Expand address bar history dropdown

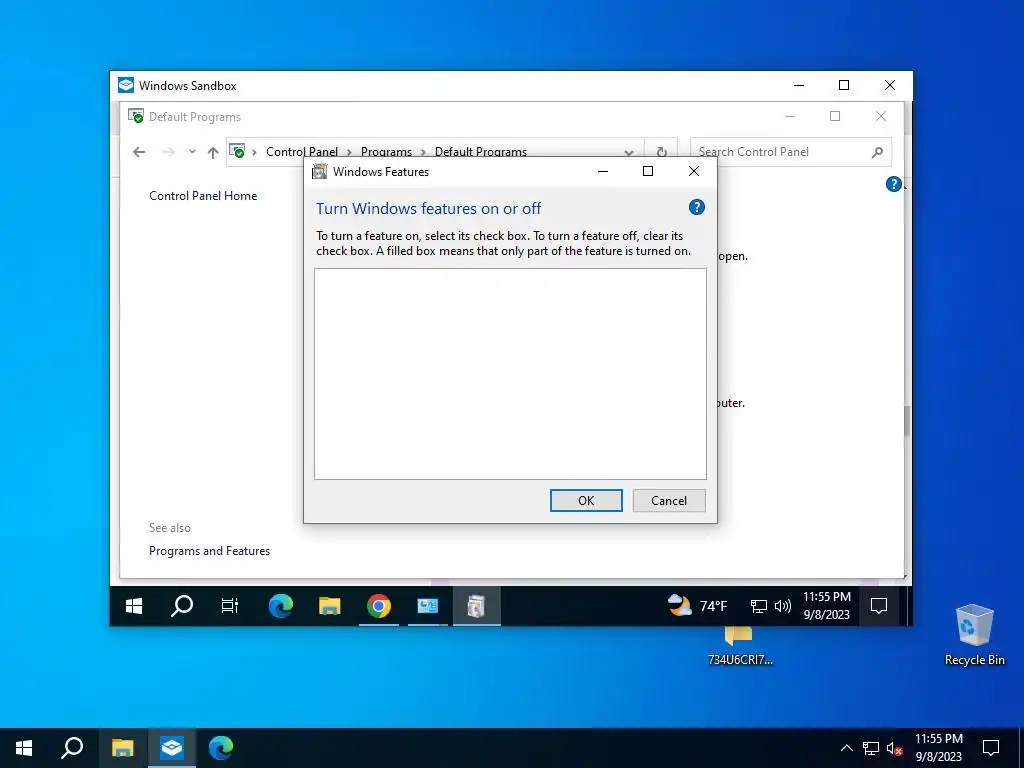coord(628,152)
